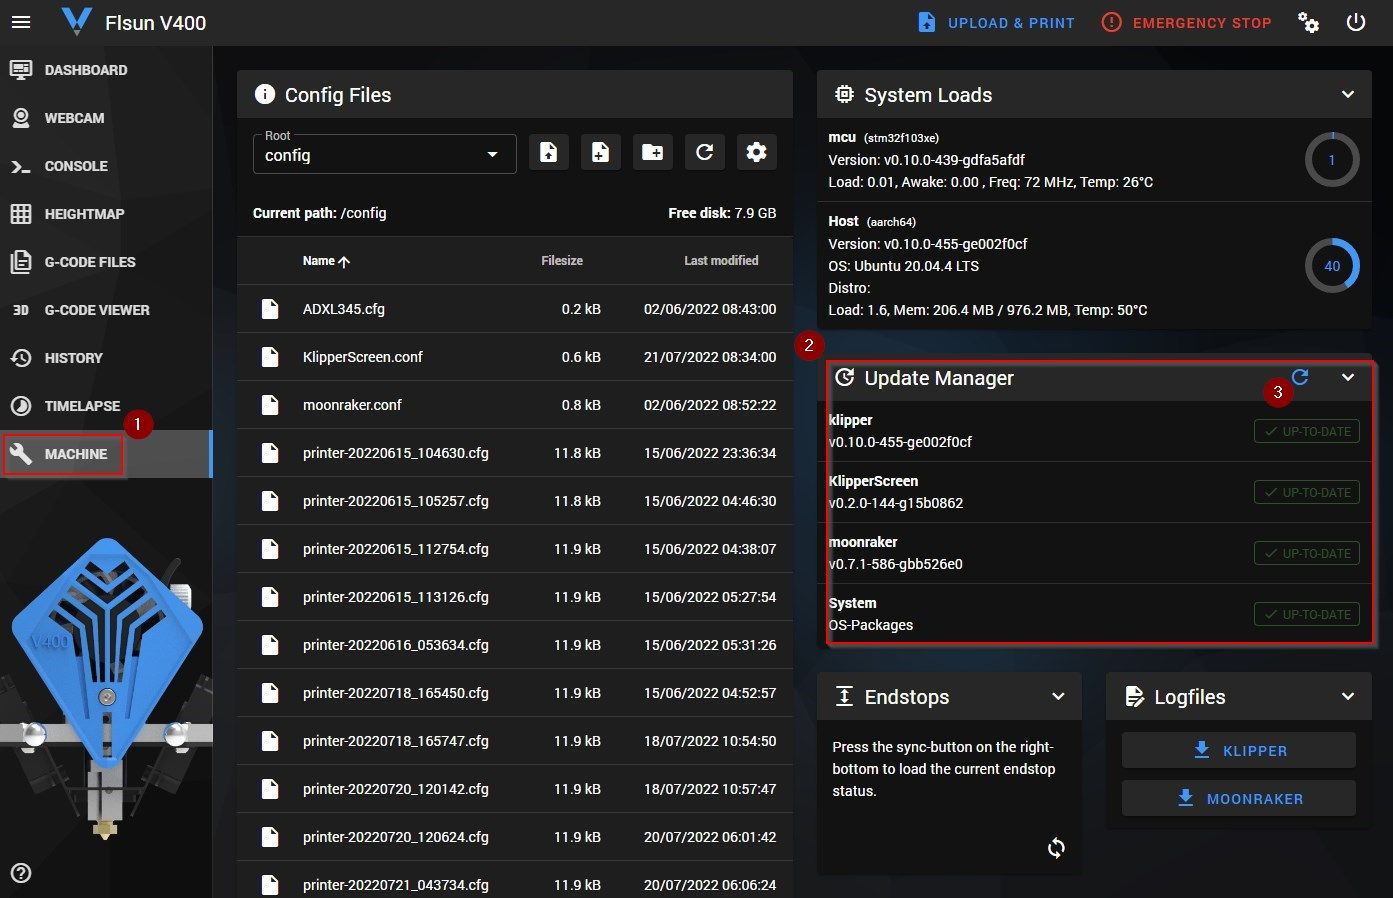Open the Timelapse page

point(106,406)
